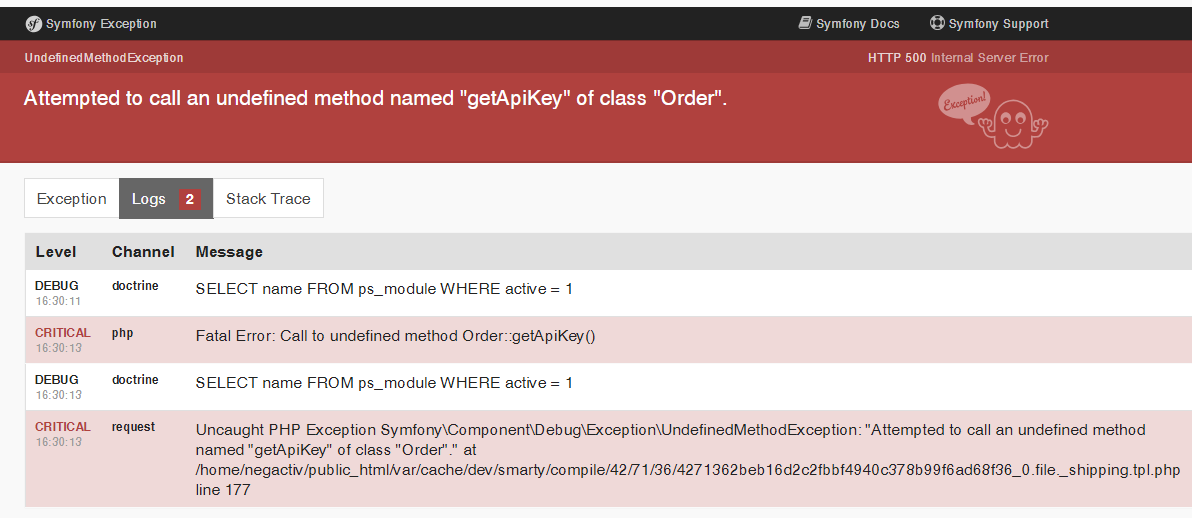
Task: Select the first DEBUG doctrine log row
Action: pyautogui.click(x=384, y=289)
